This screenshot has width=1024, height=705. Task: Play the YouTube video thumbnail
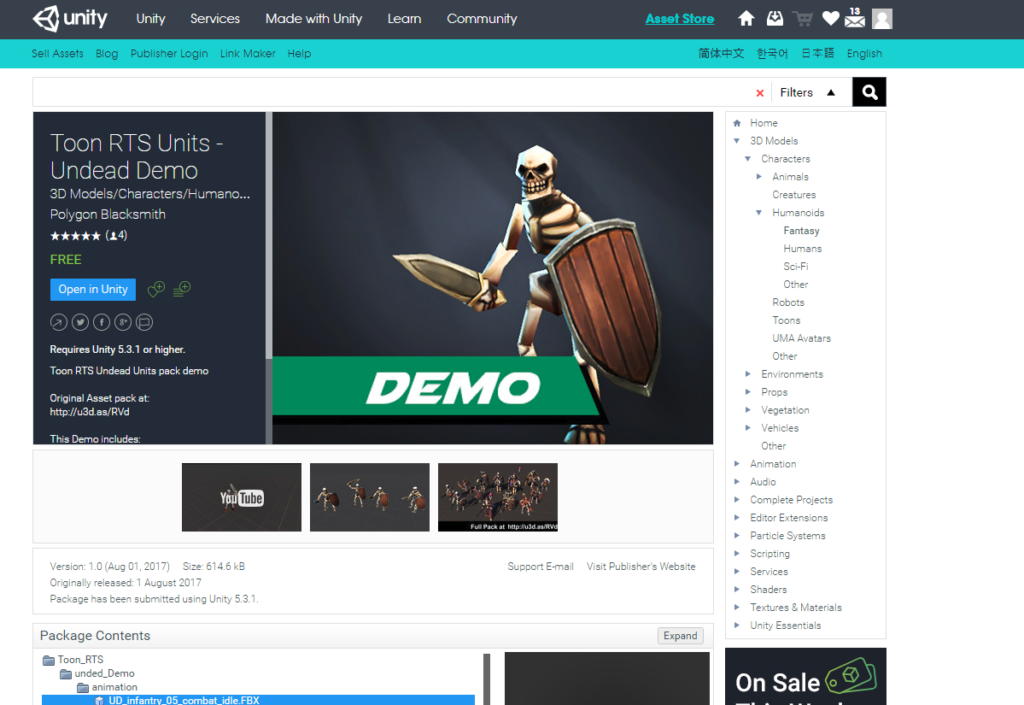coord(242,497)
